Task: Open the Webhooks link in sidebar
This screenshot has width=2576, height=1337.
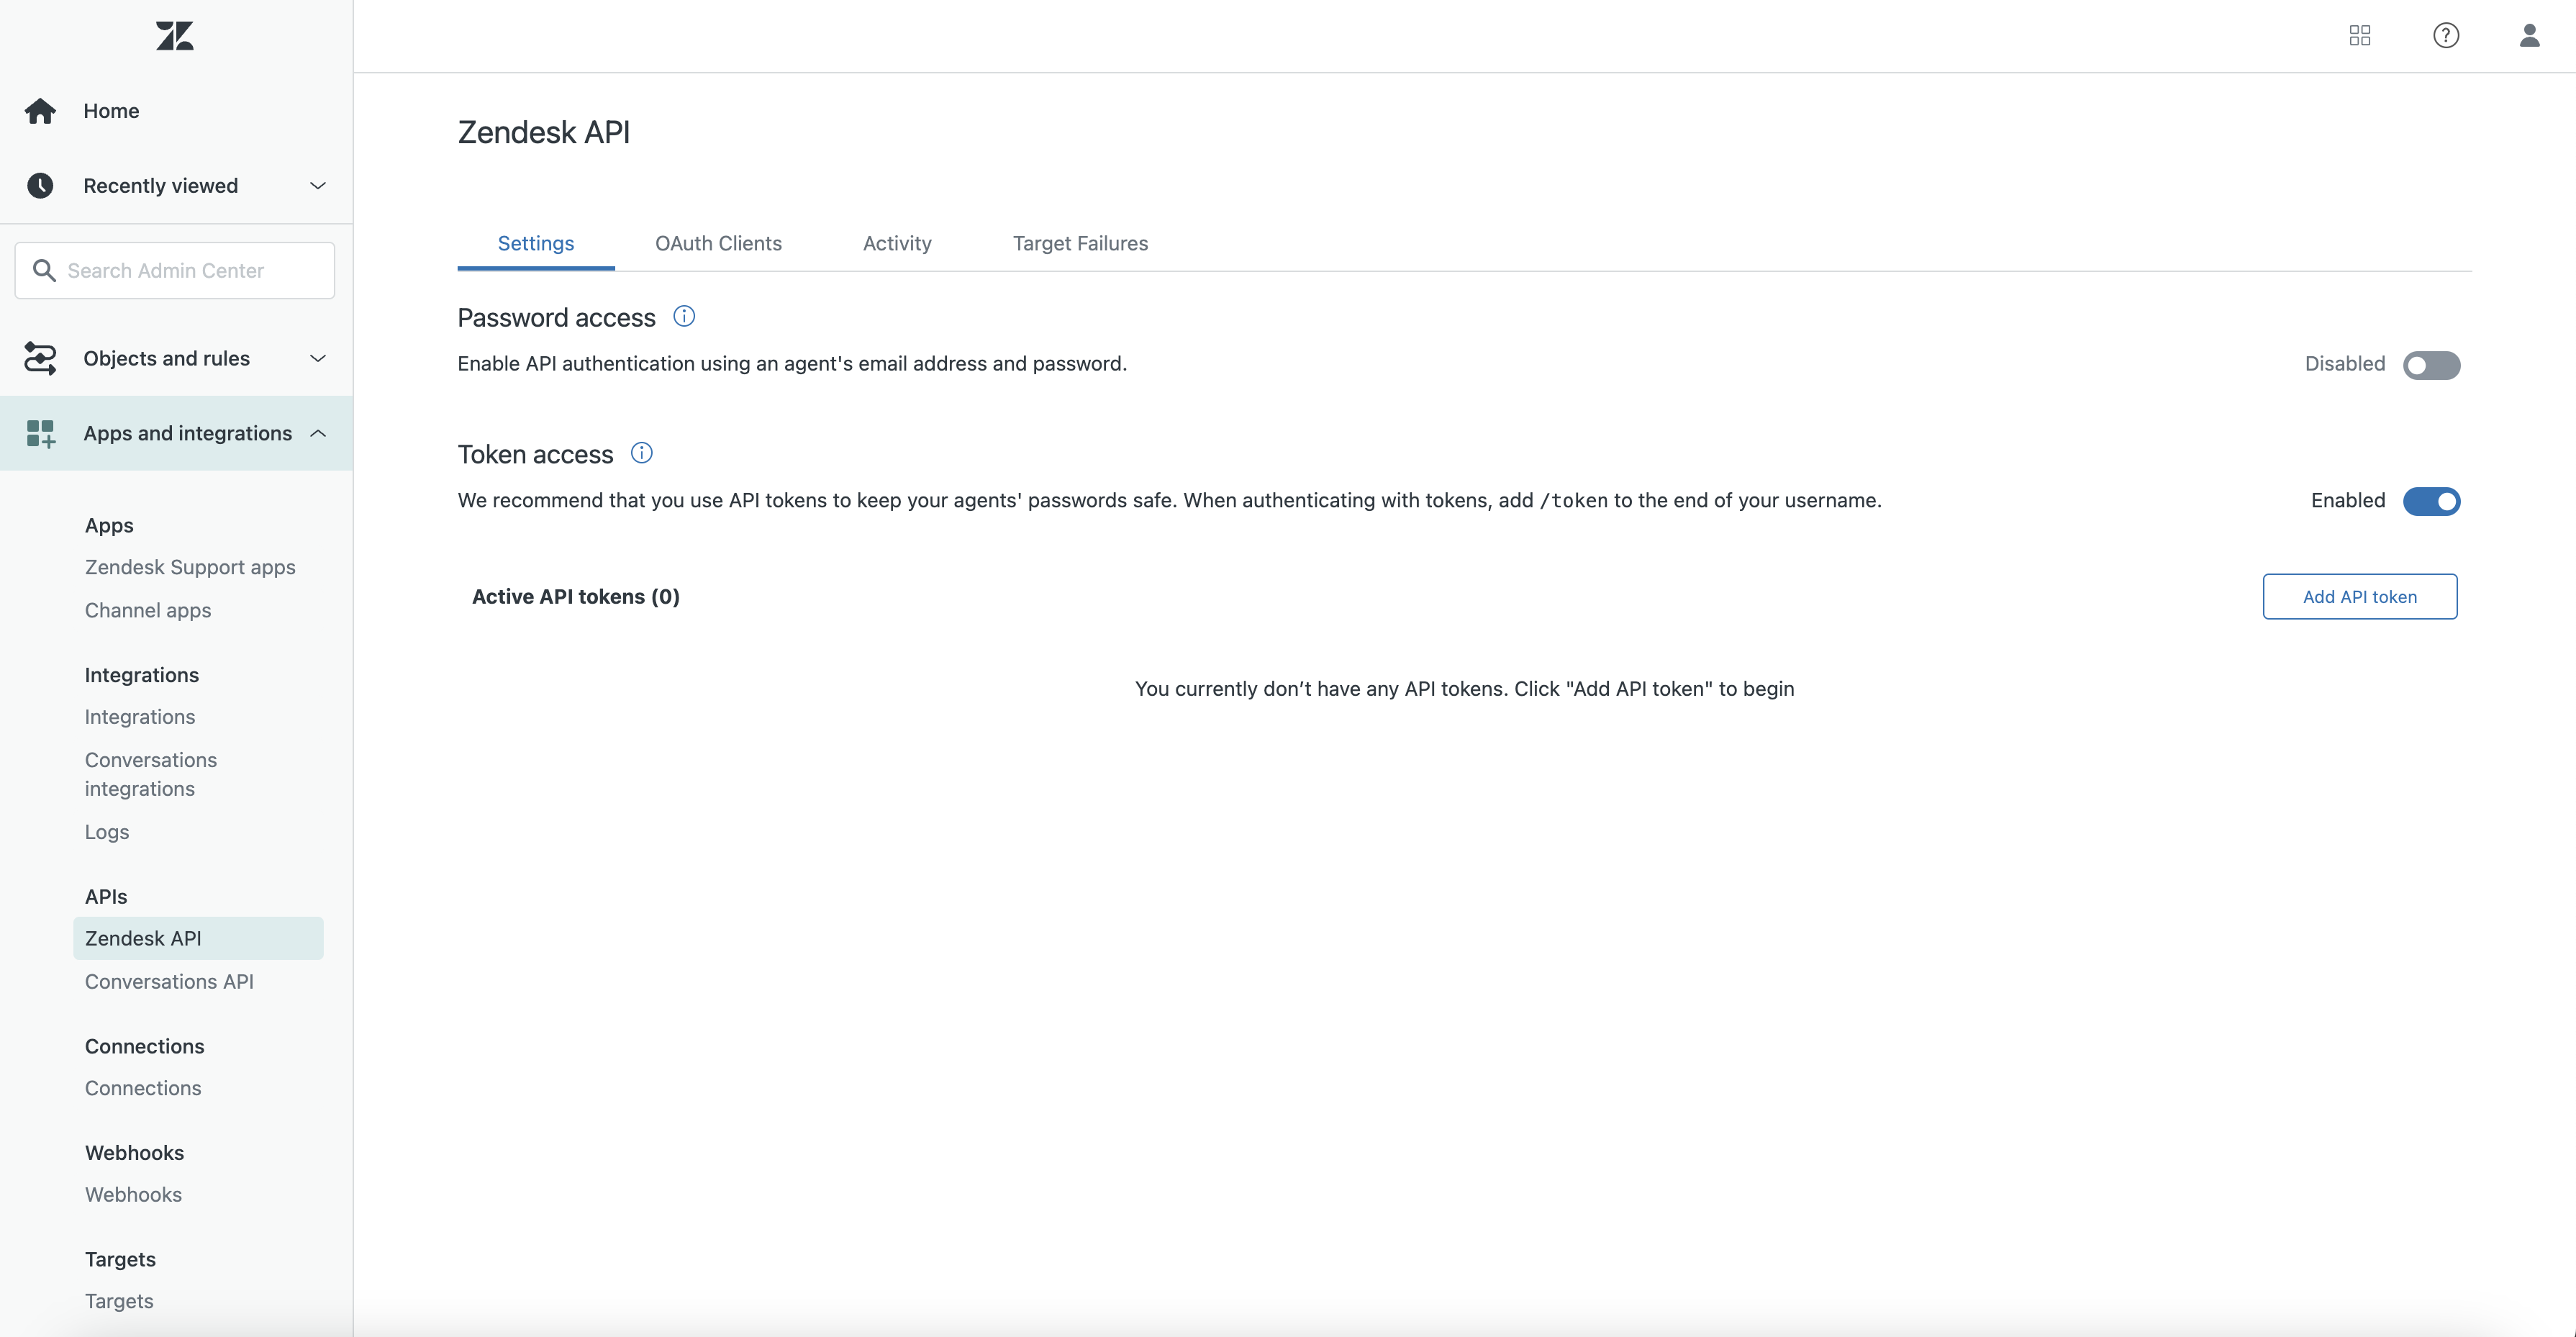Action: [133, 1194]
